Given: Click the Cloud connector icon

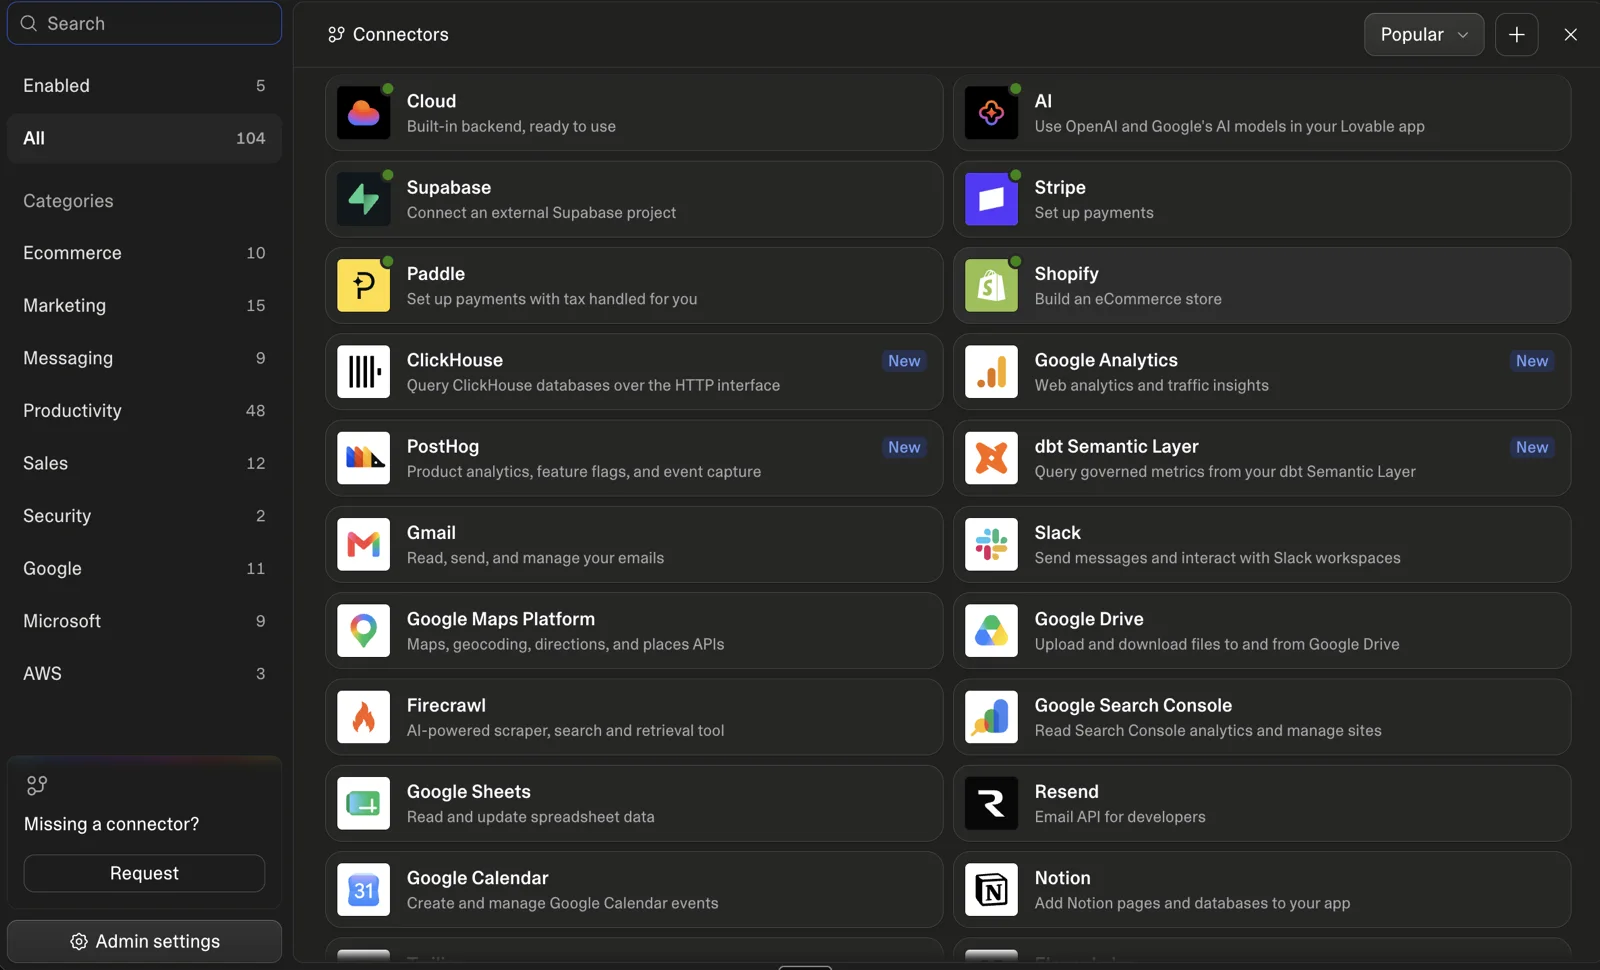Looking at the screenshot, I should (363, 113).
